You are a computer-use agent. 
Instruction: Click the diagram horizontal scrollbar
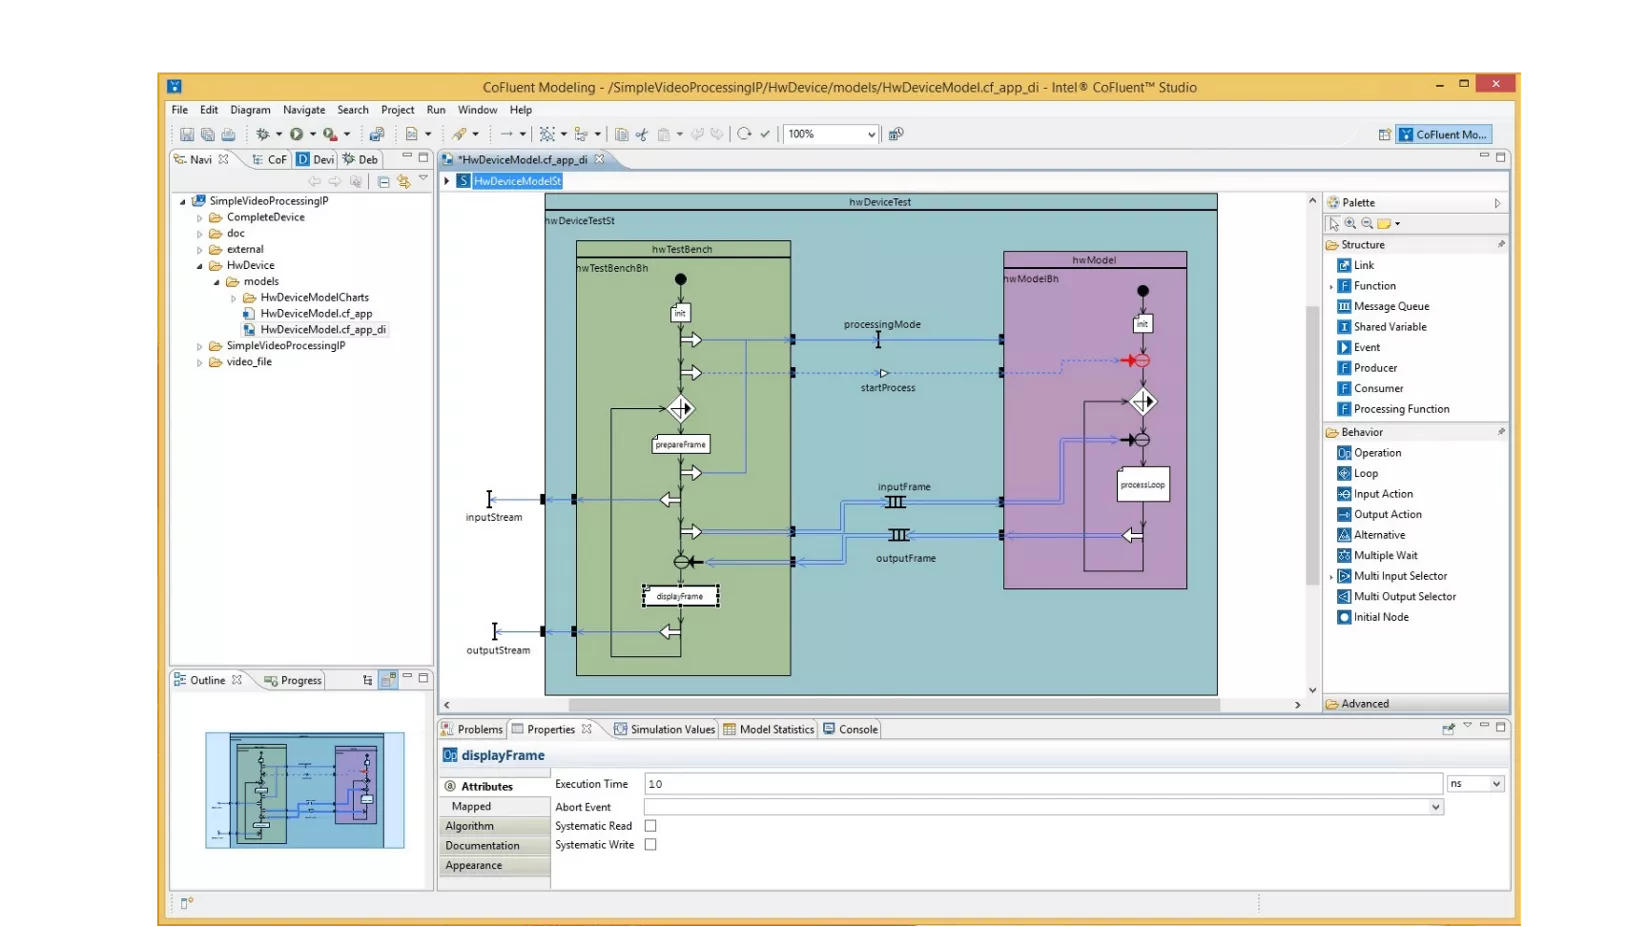point(894,705)
